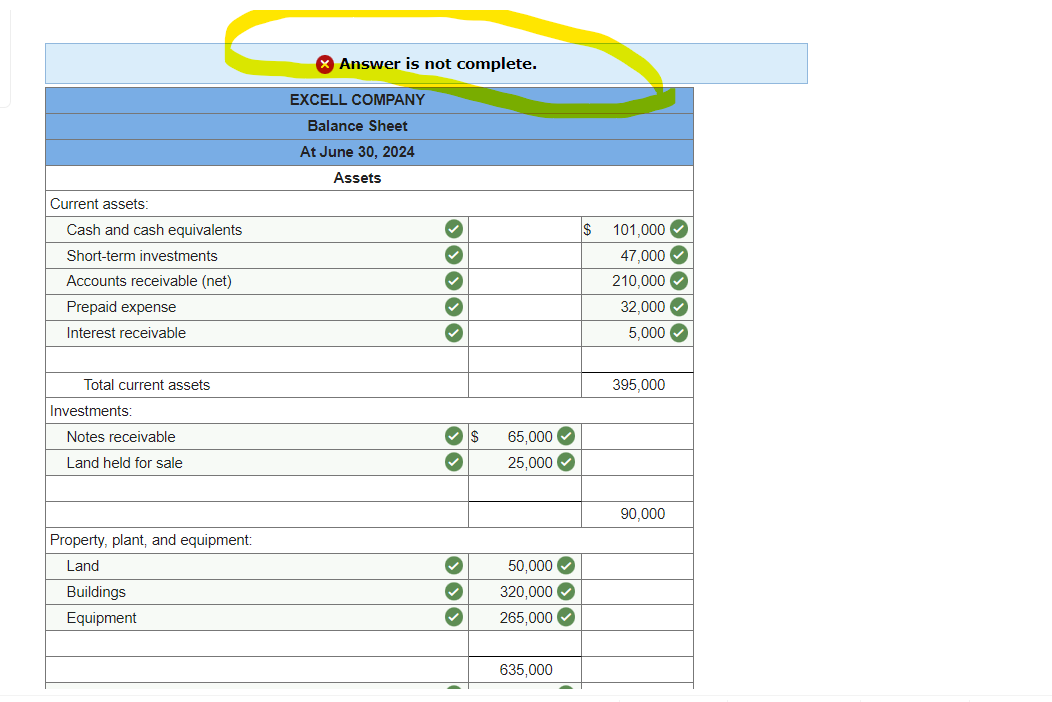Image resolution: width=1052 pixels, height=702 pixels.
Task: Click the empty amount cell under Land held for sale
Action: pos(524,488)
